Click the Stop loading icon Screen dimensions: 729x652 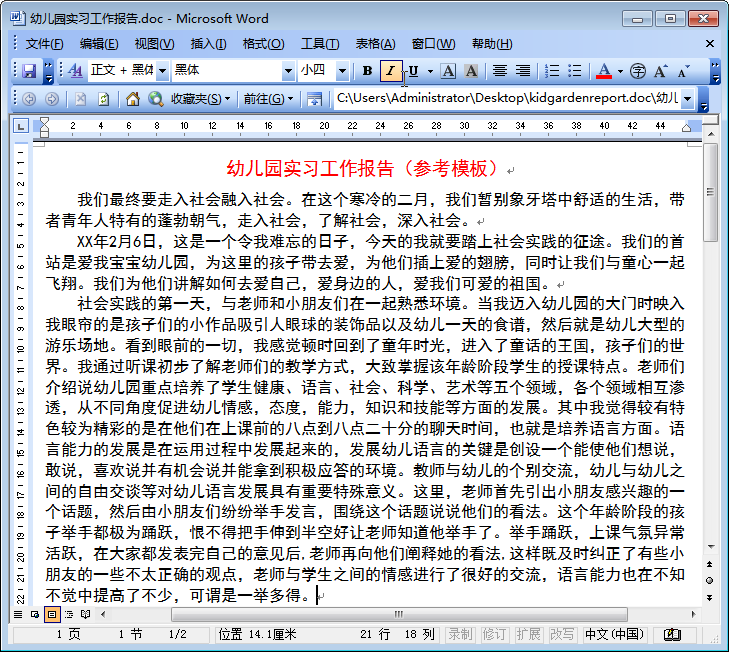pos(80,99)
